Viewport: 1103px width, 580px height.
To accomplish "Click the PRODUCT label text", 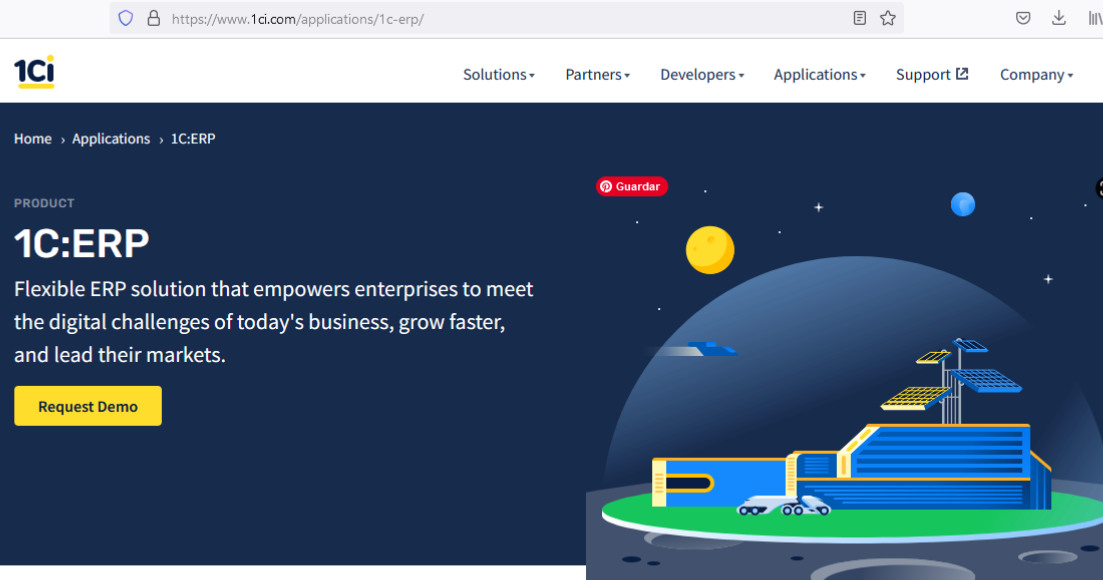I will [44, 203].
